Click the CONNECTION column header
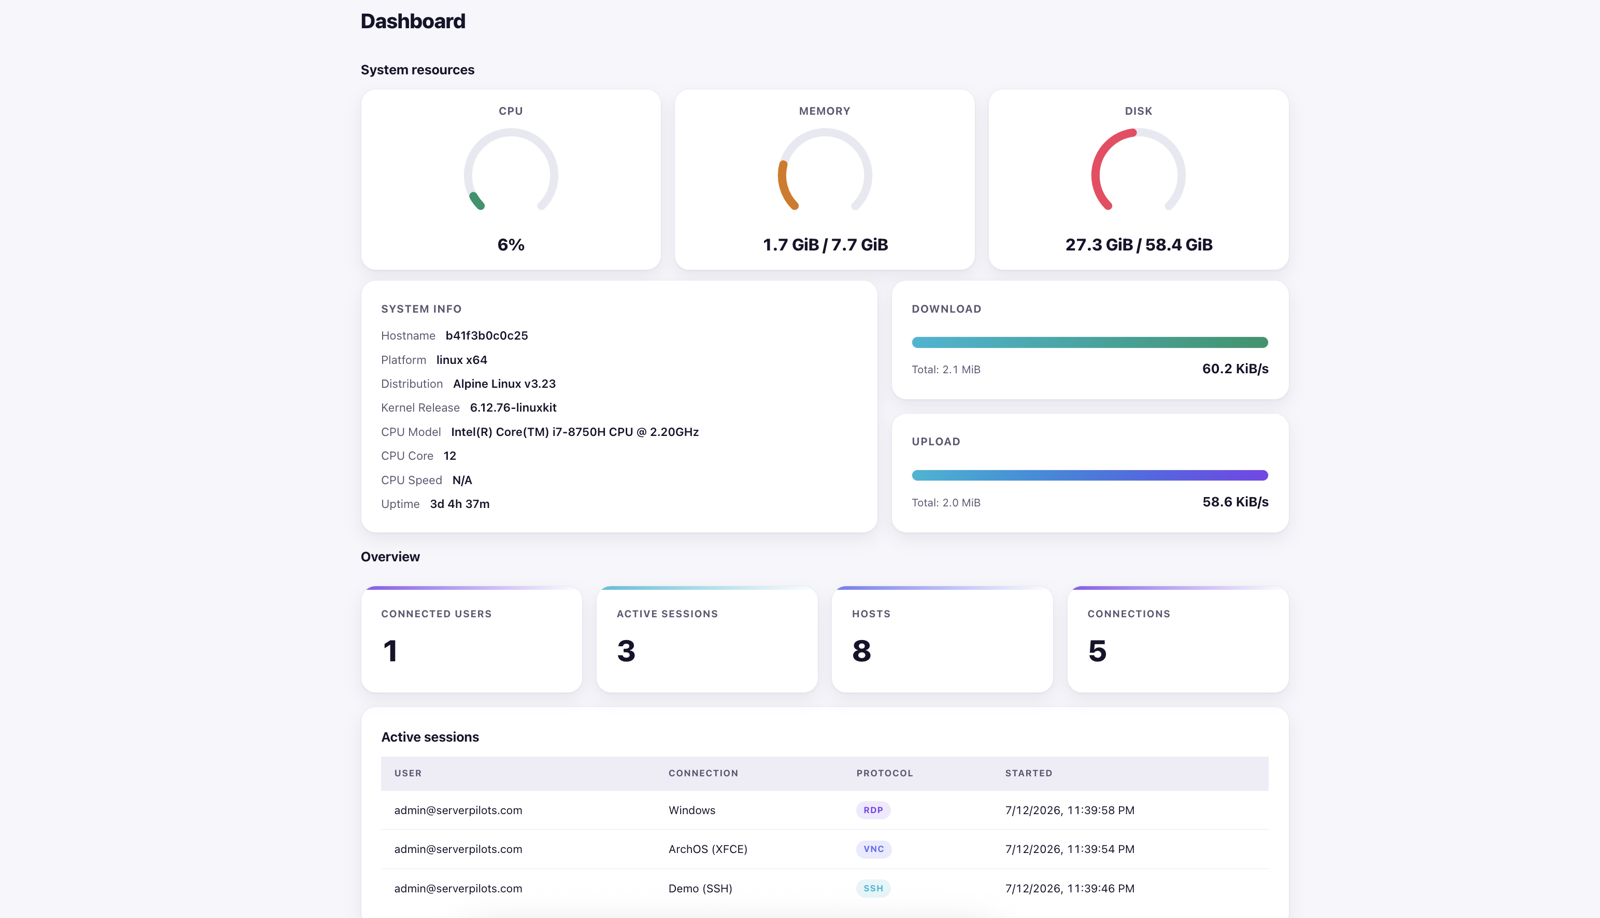This screenshot has height=918, width=1600. tap(703, 773)
